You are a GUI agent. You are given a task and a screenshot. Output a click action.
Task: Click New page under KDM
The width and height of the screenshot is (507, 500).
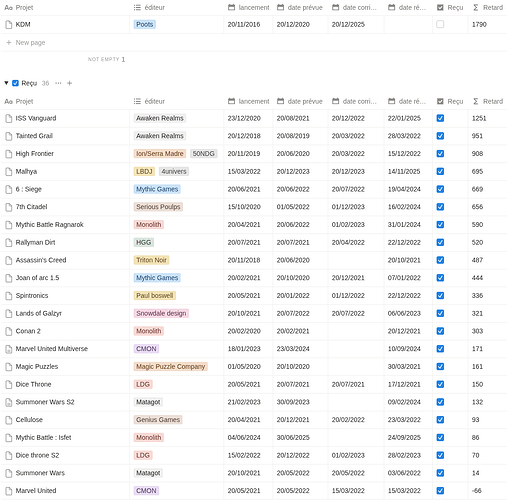[x=30, y=43]
